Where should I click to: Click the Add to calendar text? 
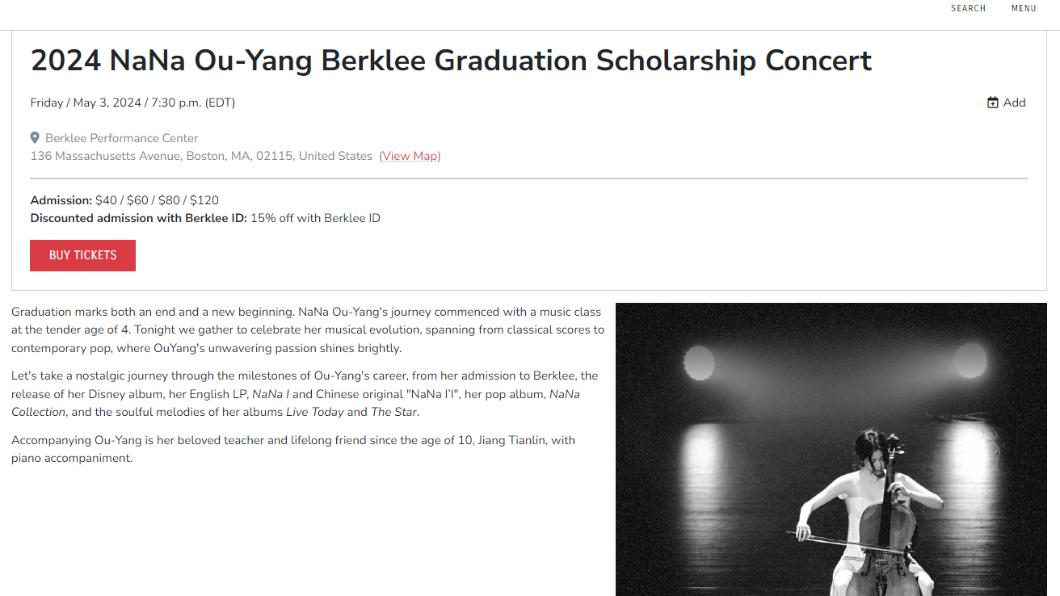point(1014,103)
